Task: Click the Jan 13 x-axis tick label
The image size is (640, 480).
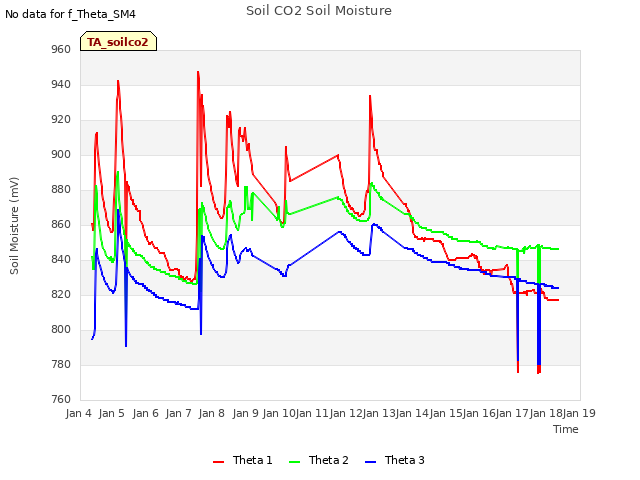Action: [x=379, y=413]
